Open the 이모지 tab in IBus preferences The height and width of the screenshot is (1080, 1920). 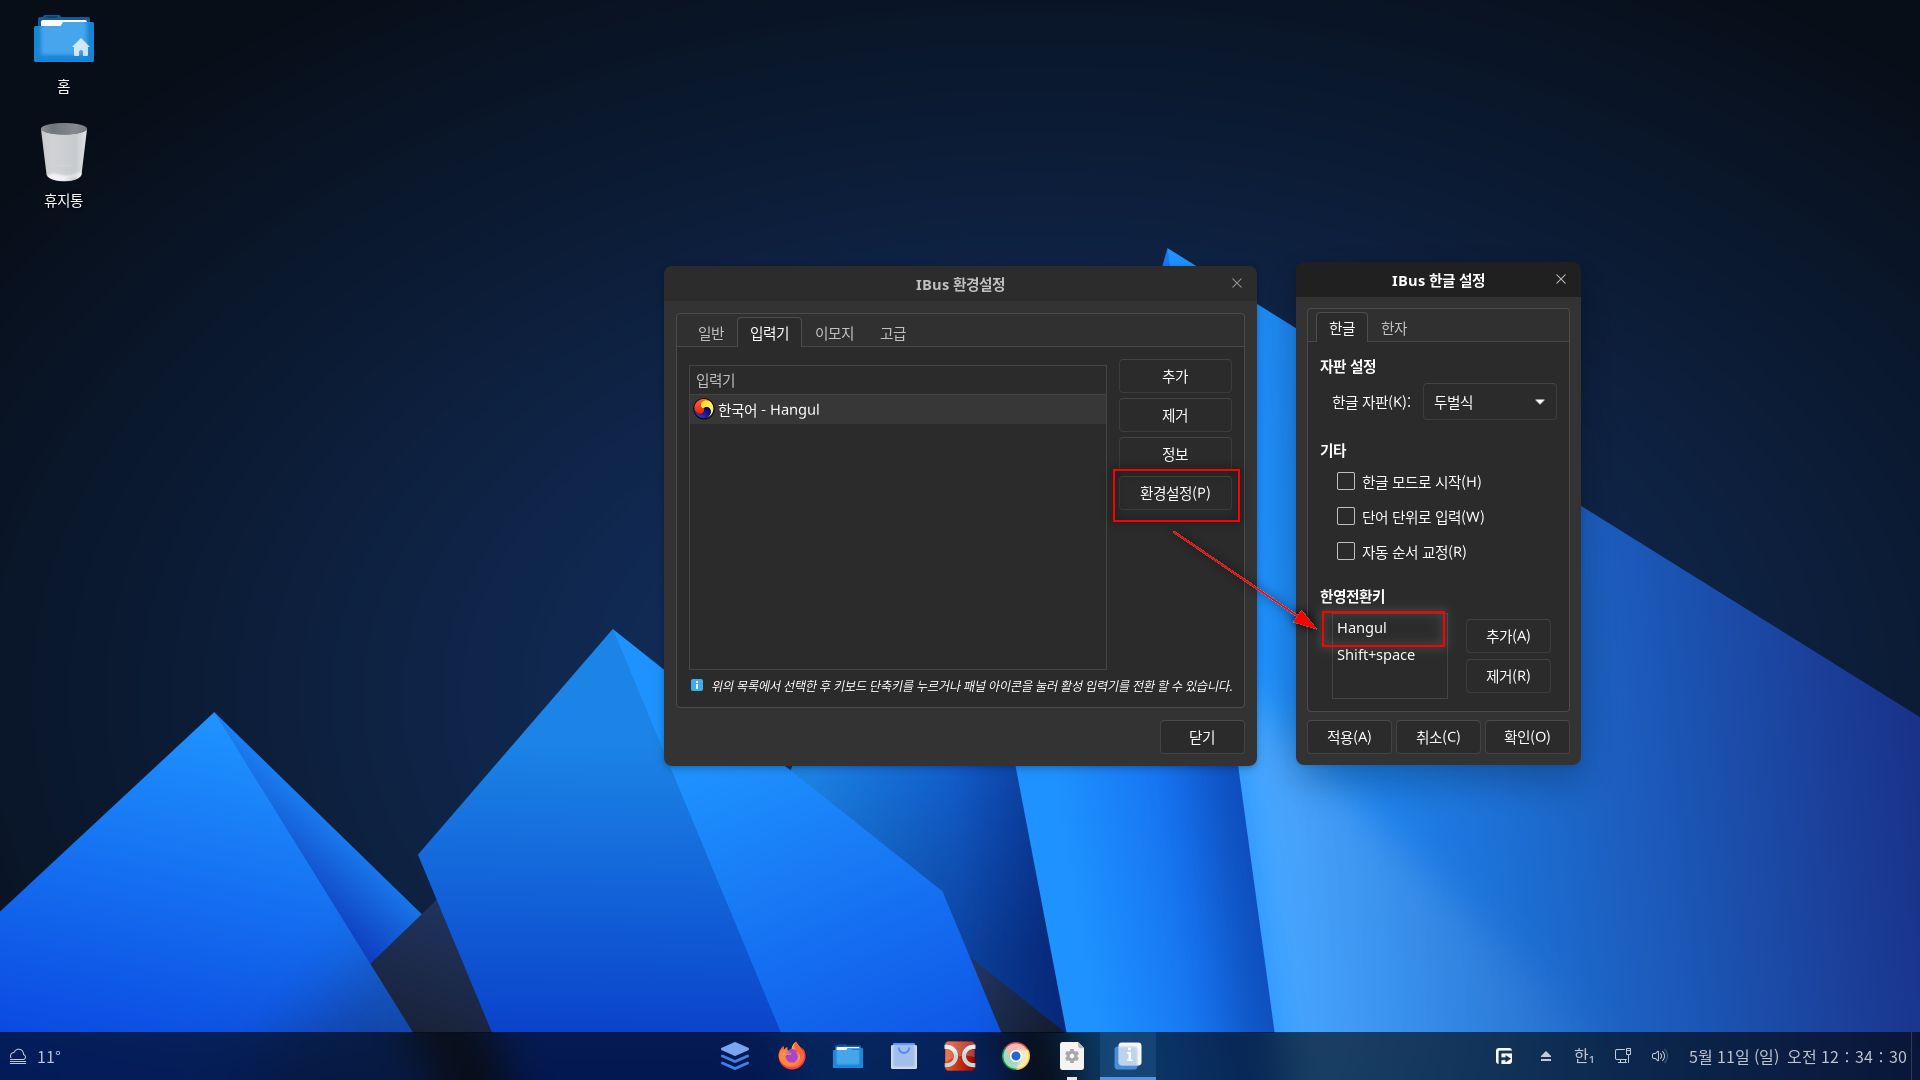tap(834, 333)
